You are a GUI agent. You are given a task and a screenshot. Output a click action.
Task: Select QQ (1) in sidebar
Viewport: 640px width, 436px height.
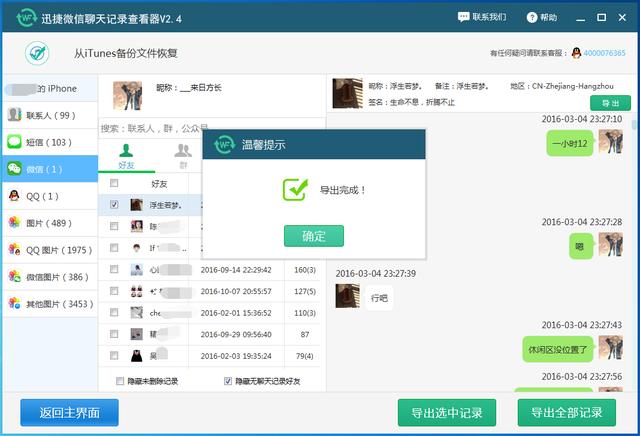[x=50, y=196]
